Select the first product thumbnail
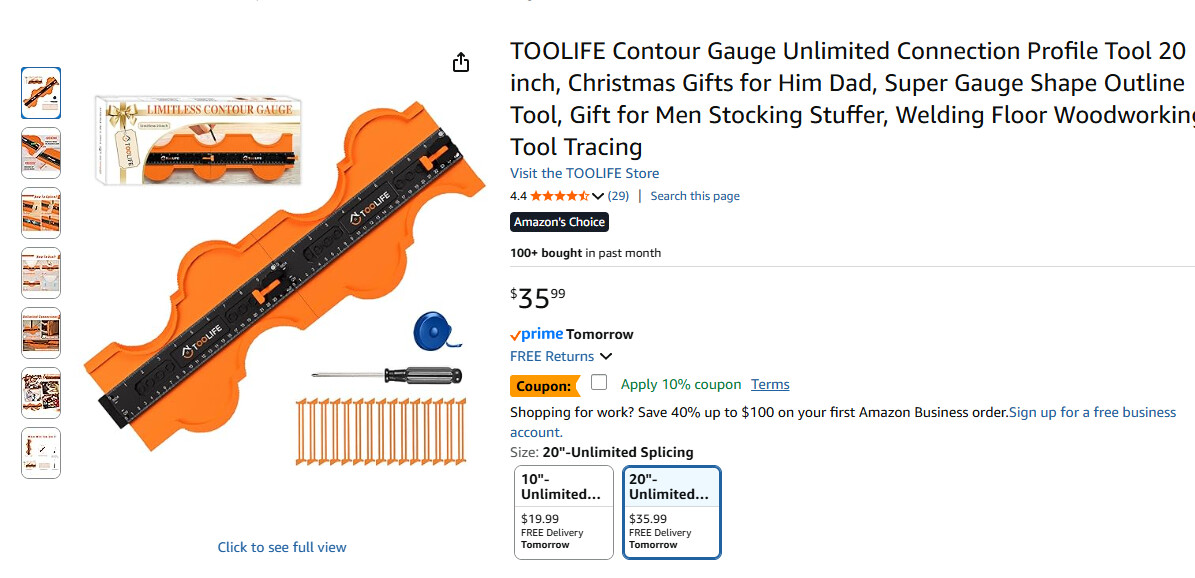Viewport: 1195px width, 578px height. pyautogui.click(x=41, y=92)
